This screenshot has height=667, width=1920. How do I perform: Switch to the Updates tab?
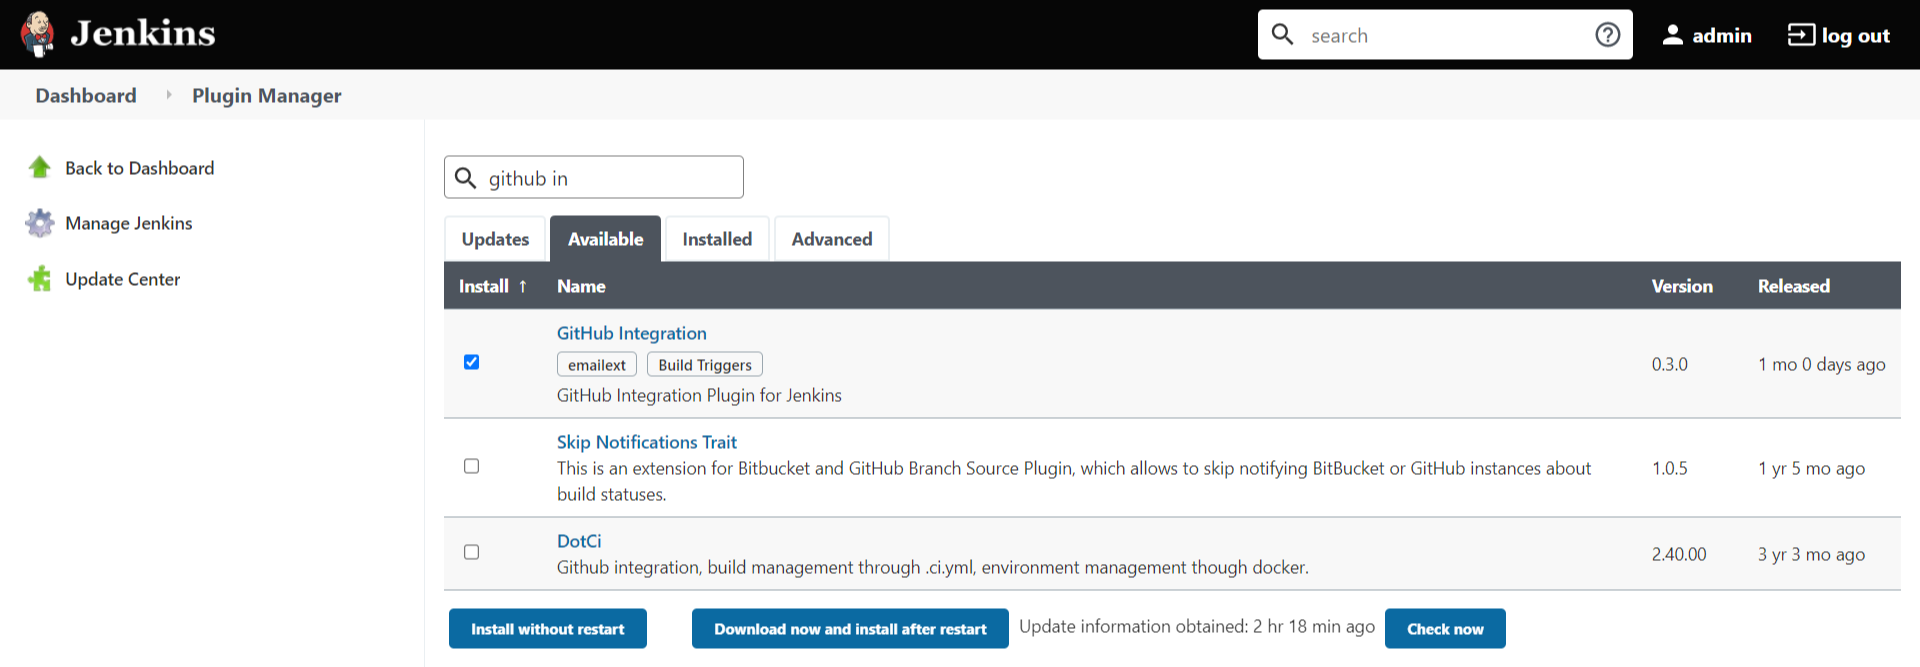pyautogui.click(x=495, y=239)
